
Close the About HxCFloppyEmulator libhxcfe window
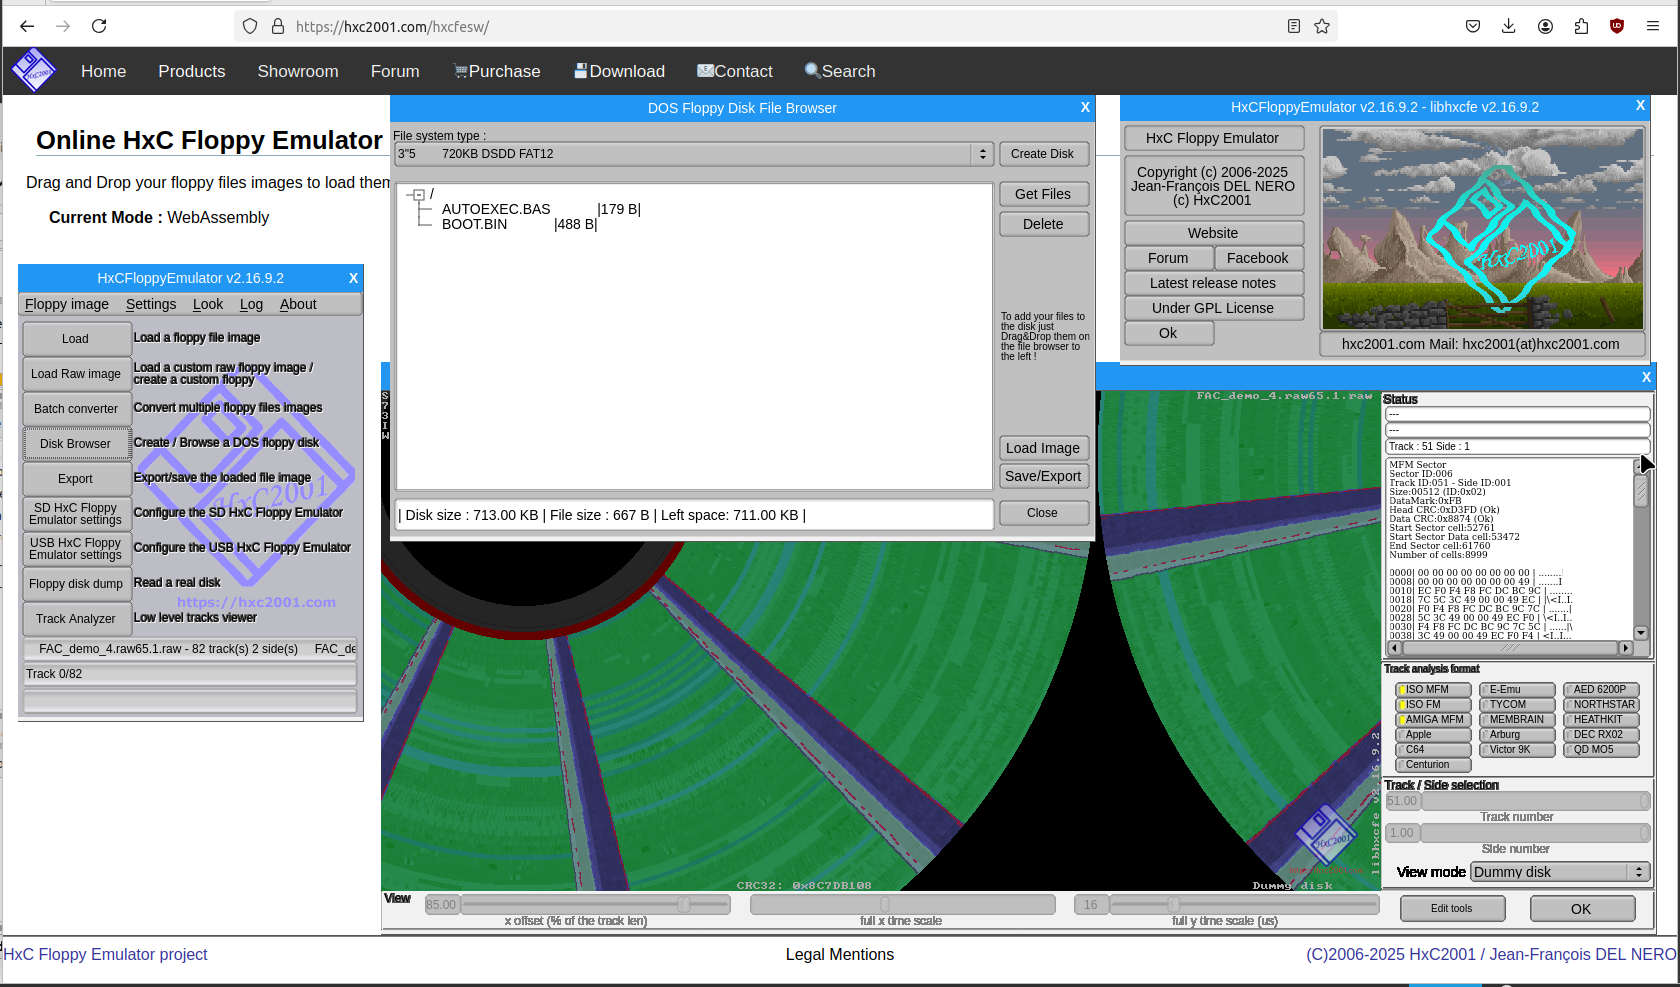pos(1640,105)
